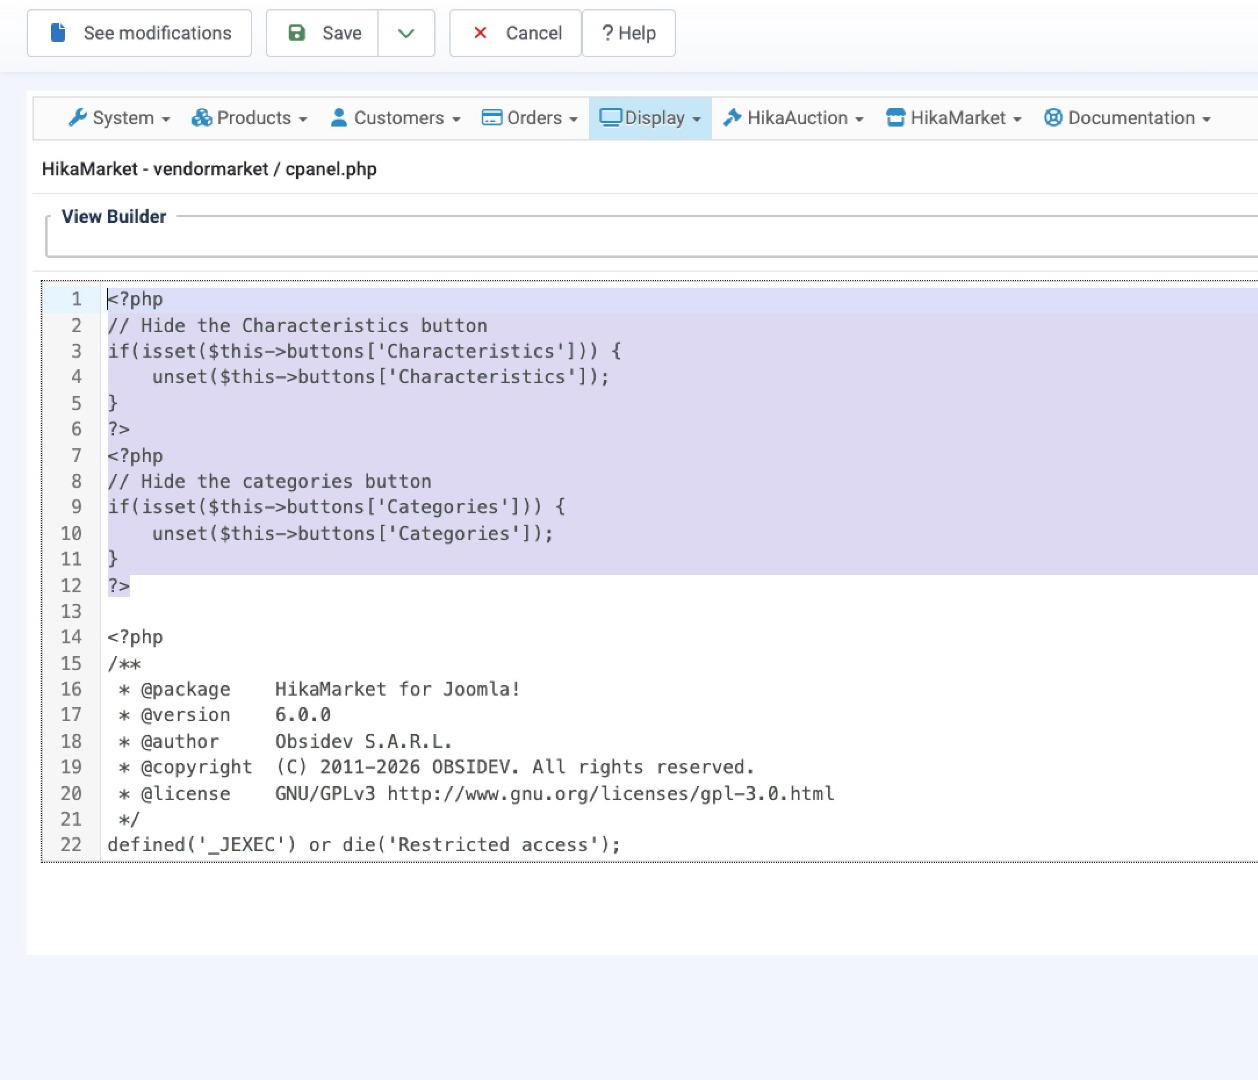Image resolution: width=1258 pixels, height=1080 pixels.
Task: Expand the System menu caret
Action: tap(166, 119)
